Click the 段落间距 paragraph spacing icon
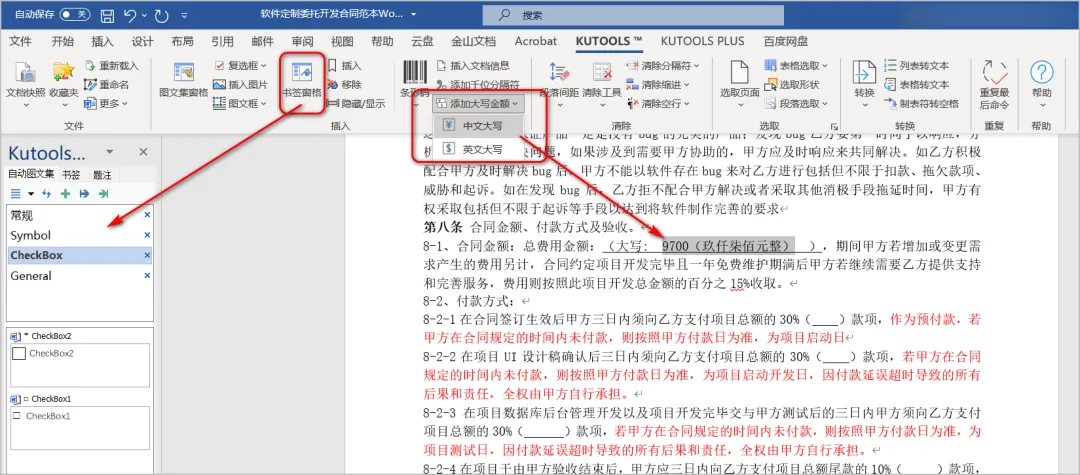This screenshot has width=1080, height=475. [x=559, y=74]
